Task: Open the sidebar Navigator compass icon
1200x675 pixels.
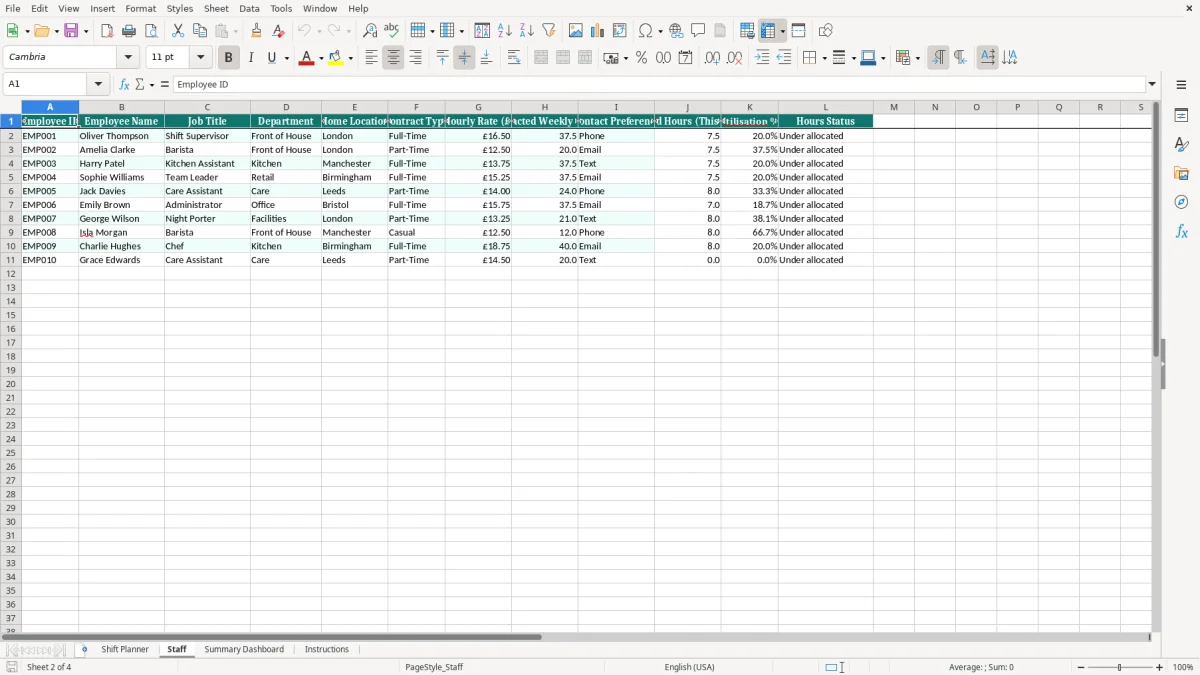Action: coord(1181,202)
